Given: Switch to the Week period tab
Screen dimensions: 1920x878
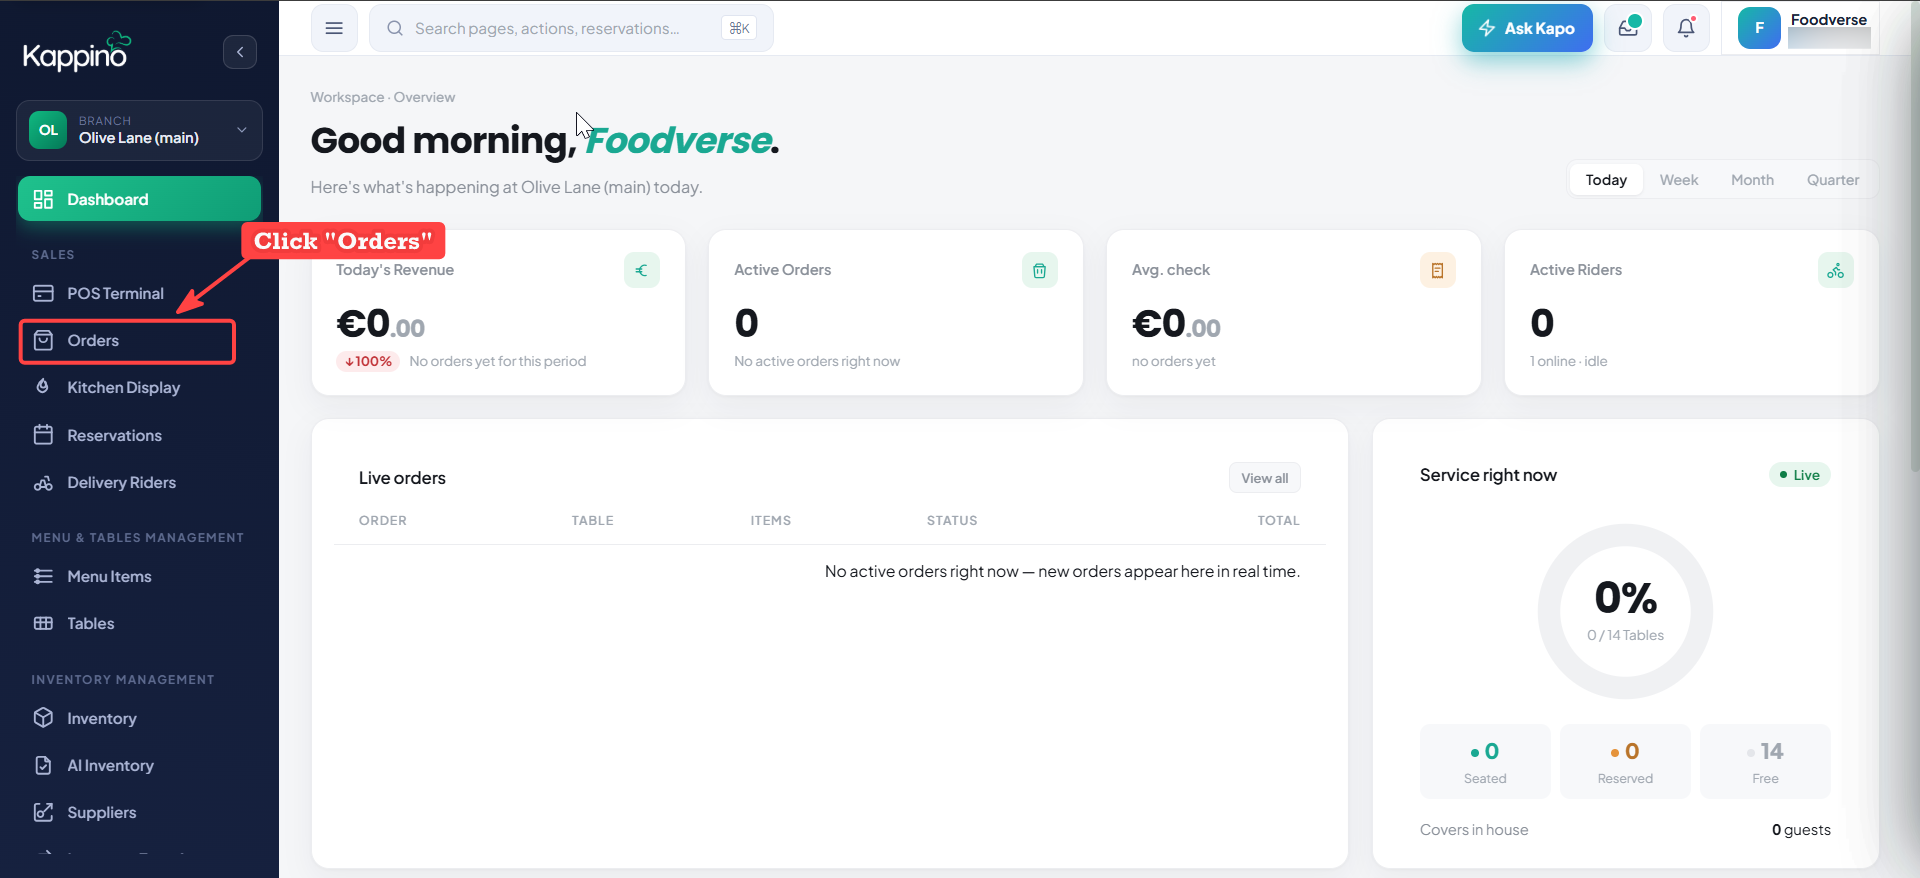Looking at the screenshot, I should point(1679,180).
